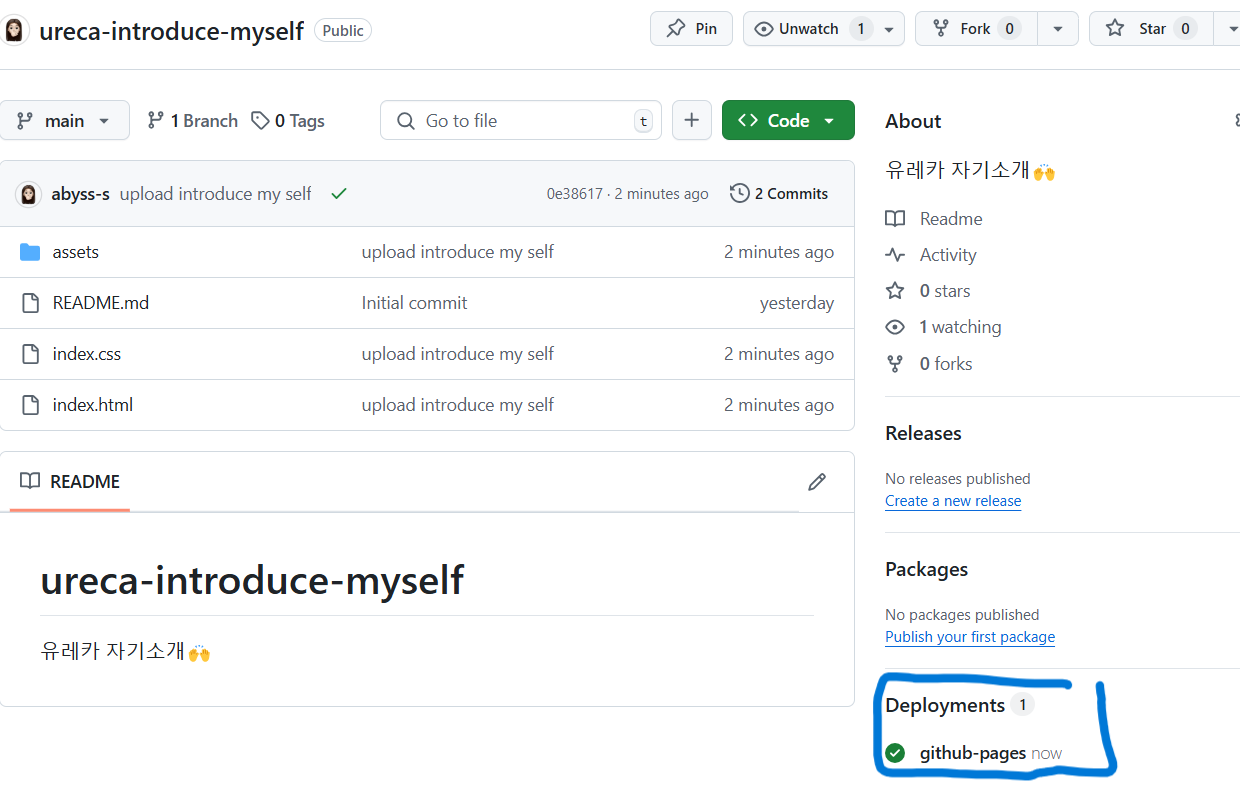This screenshot has width=1240, height=790.
Task: Click the abyss-s commit author avatar
Action: (x=28, y=194)
